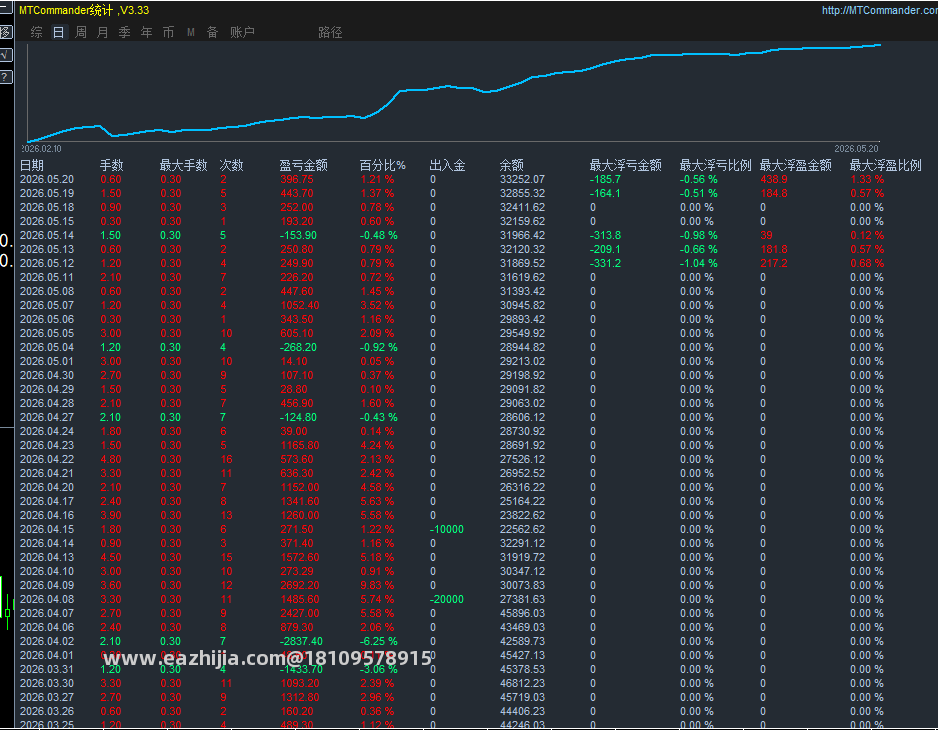Click withdrawal value -10000

(446, 530)
